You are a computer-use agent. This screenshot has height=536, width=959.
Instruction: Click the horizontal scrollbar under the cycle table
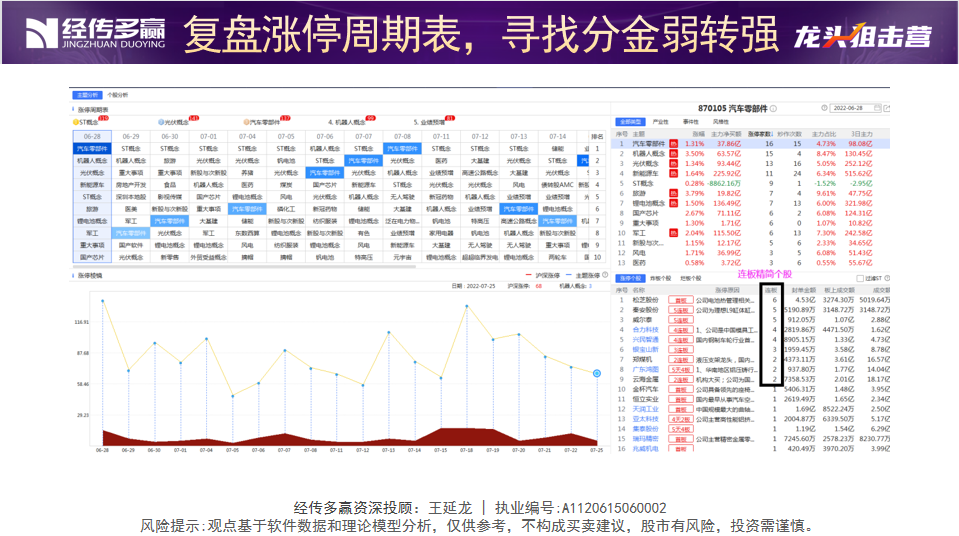(x=245, y=267)
